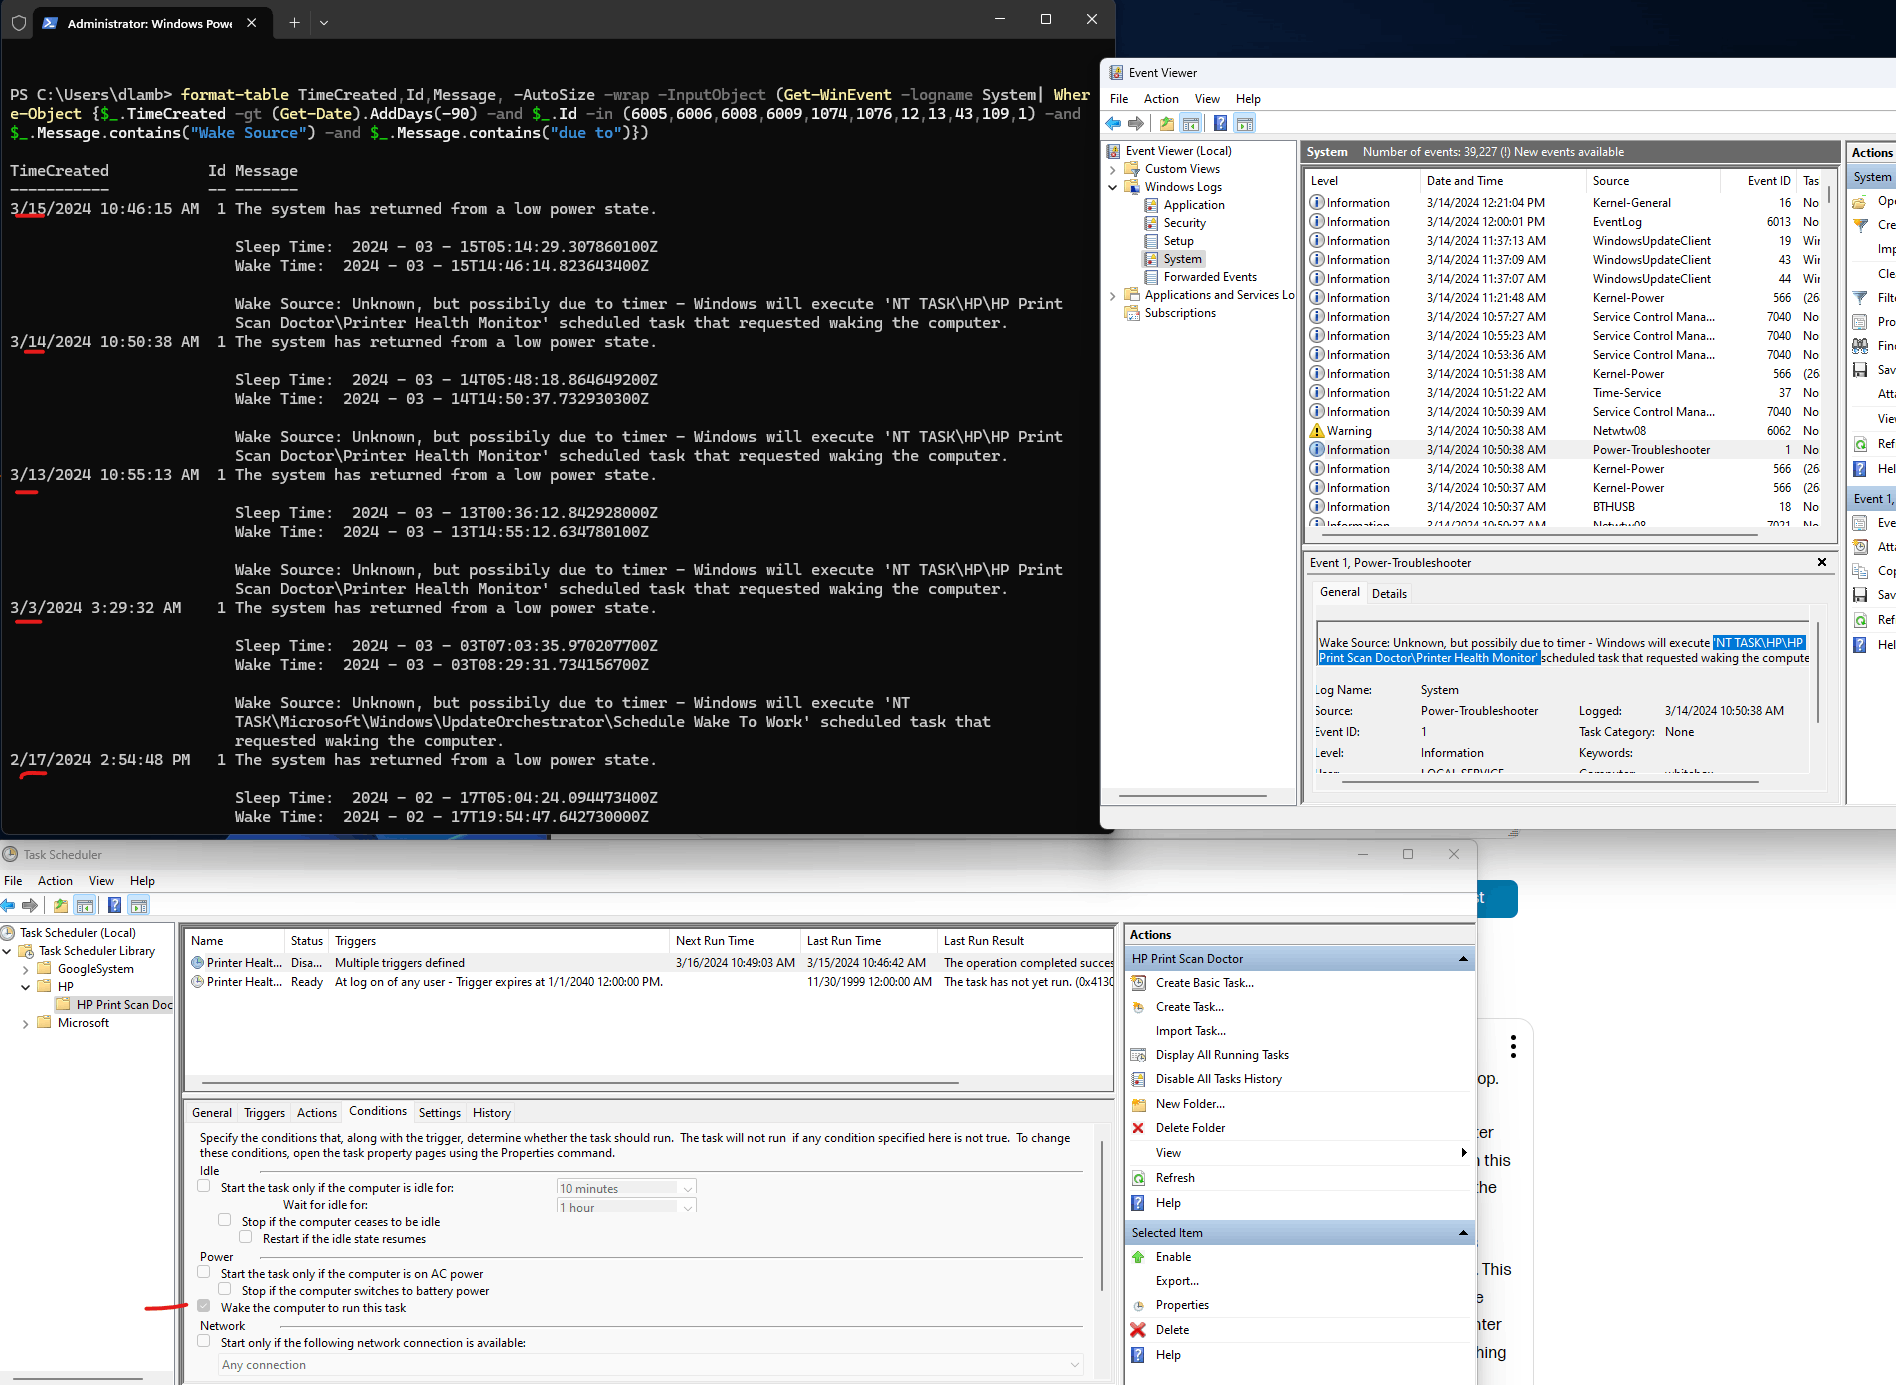Toggle 'Stop if computer switches to battery power'
1896x1385 pixels.
(225, 1290)
